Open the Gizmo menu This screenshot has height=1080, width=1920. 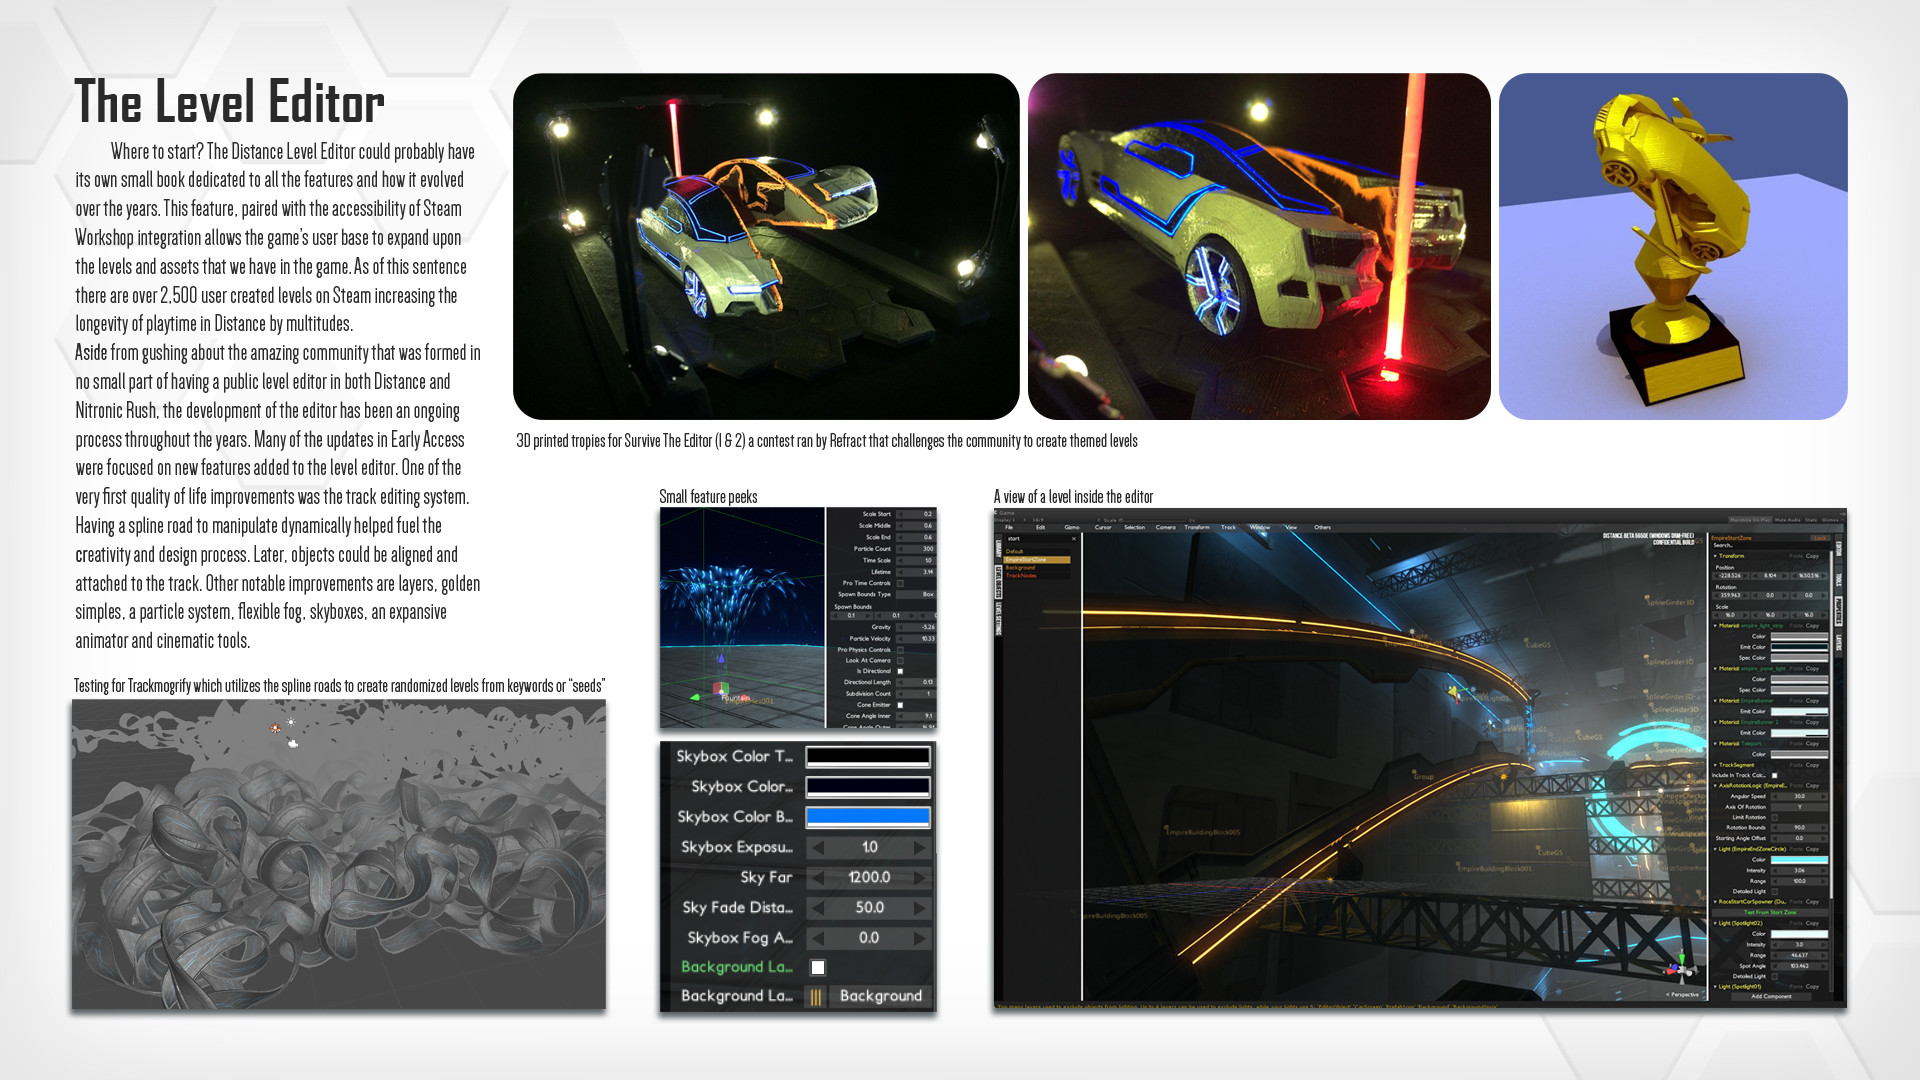click(x=1071, y=527)
